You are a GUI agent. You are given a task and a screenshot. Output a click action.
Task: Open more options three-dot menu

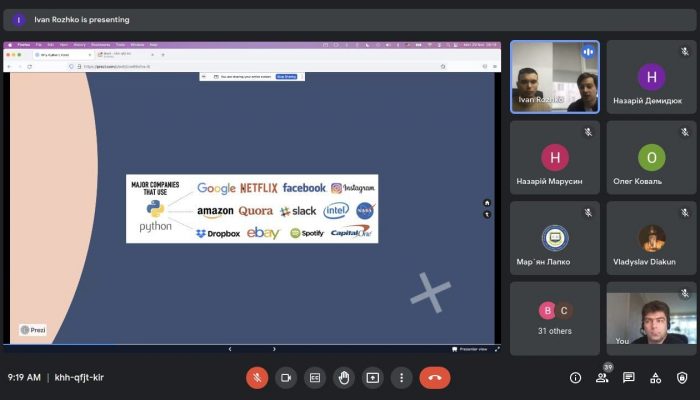point(401,377)
